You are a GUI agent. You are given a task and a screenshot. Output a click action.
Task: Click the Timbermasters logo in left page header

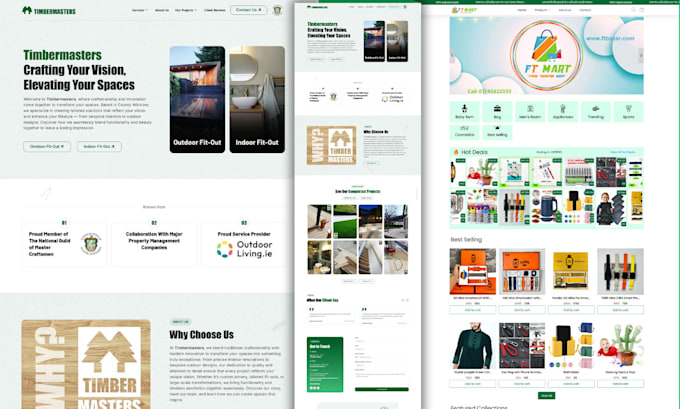[49, 10]
